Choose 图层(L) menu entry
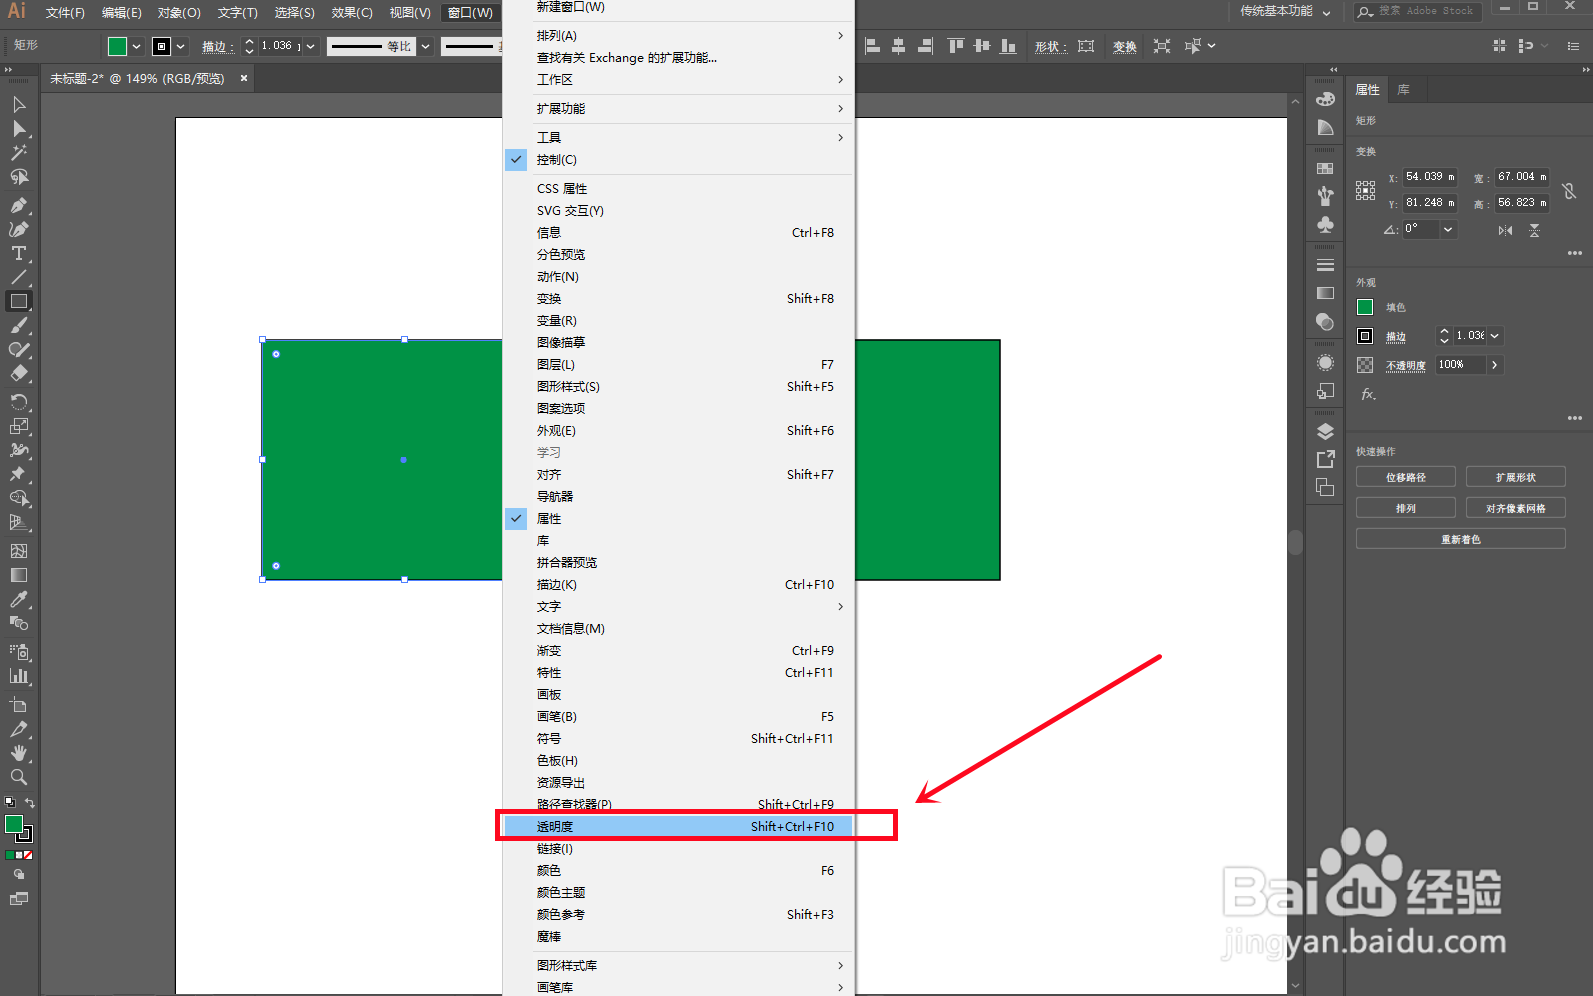This screenshot has height=996, width=1593. coord(679,365)
